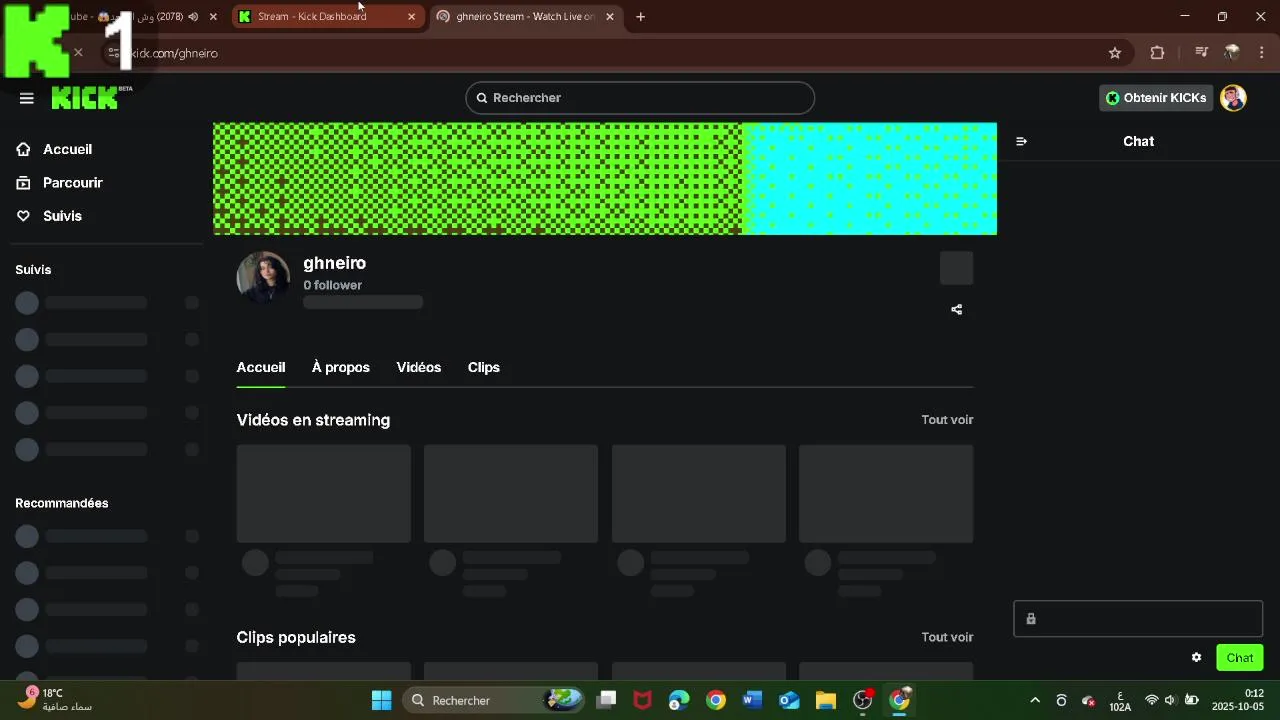Click the address bar URL kick.com/ghneiro

coord(175,53)
